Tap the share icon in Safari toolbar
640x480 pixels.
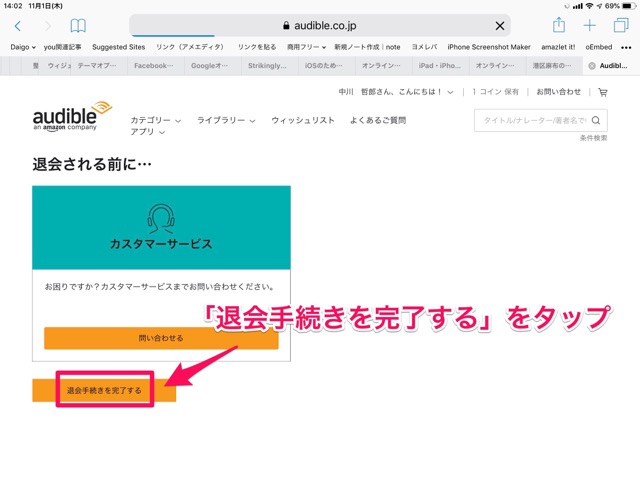point(559,25)
